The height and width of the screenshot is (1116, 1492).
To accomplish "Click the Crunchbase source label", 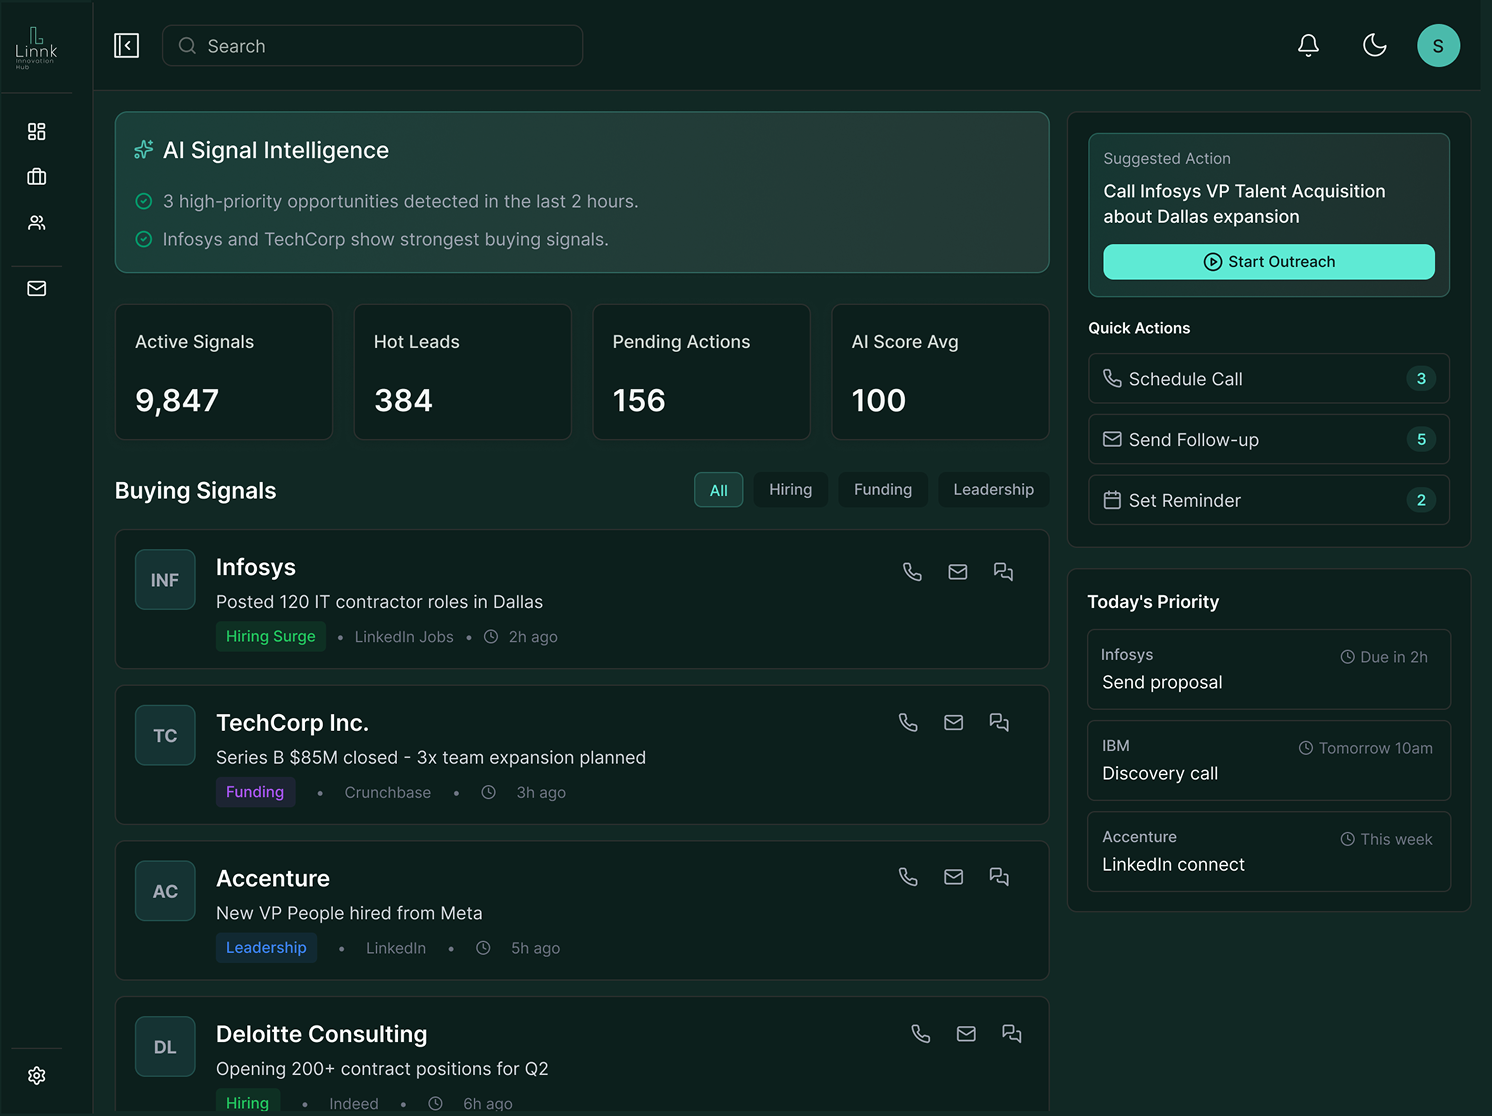I will coord(388,793).
